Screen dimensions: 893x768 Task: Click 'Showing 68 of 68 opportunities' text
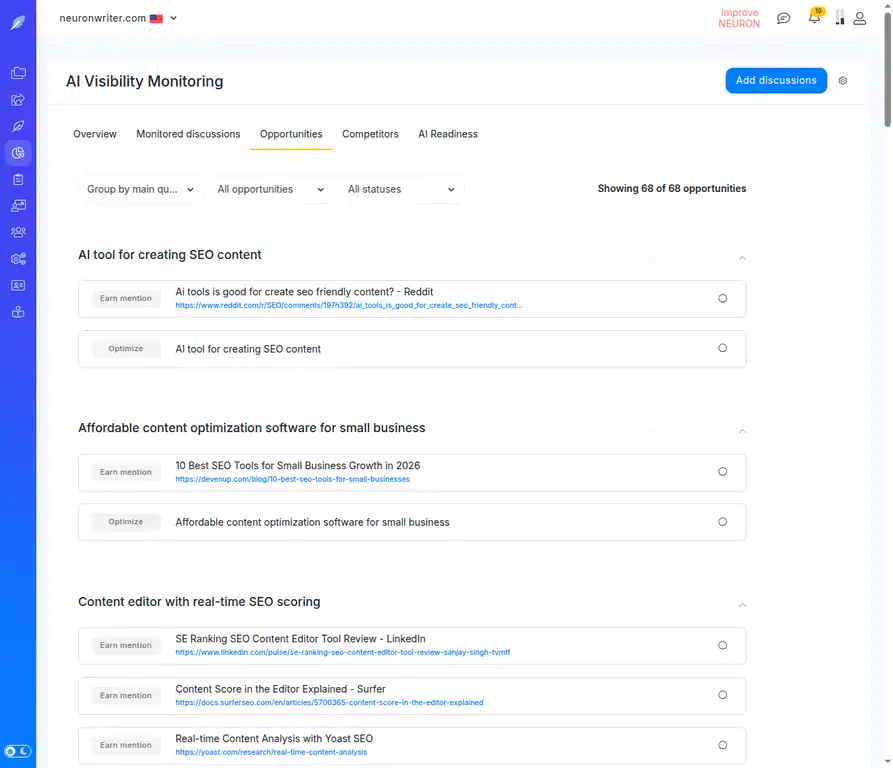click(x=671, y=188)
